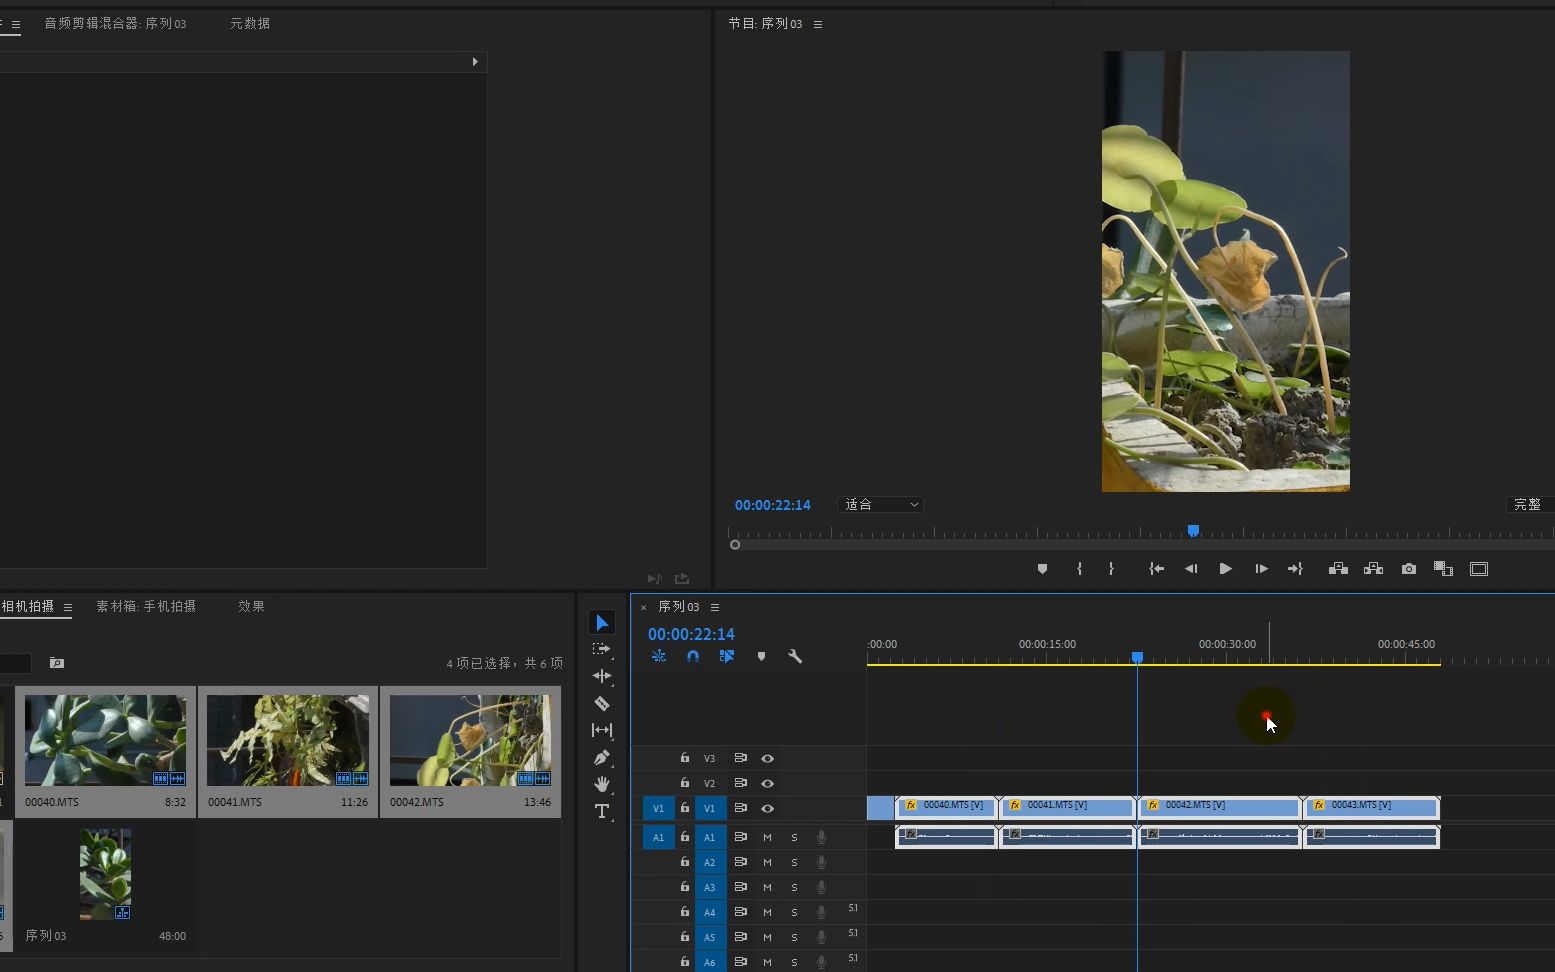Select the Razor tool
The image size is (1555, 972).
click(602, 703)
